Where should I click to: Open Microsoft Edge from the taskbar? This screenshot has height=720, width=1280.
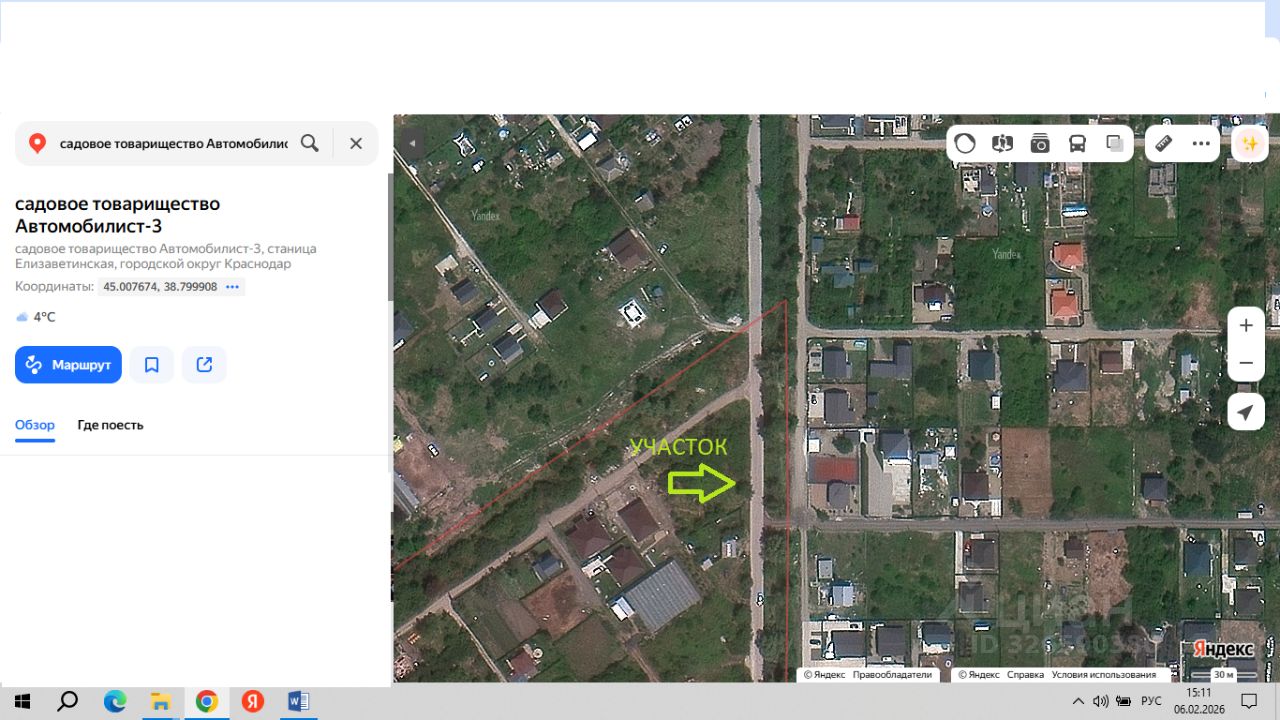pos(115,701)
